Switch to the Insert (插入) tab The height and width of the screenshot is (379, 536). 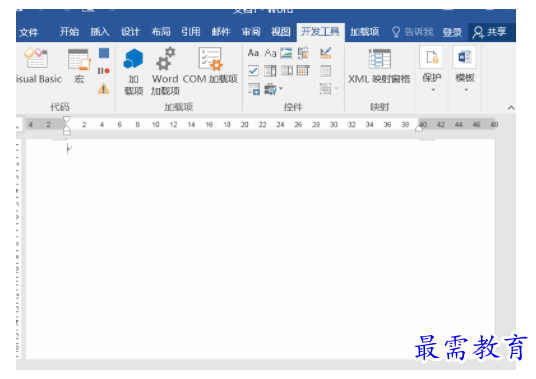(x=99, y=32)
